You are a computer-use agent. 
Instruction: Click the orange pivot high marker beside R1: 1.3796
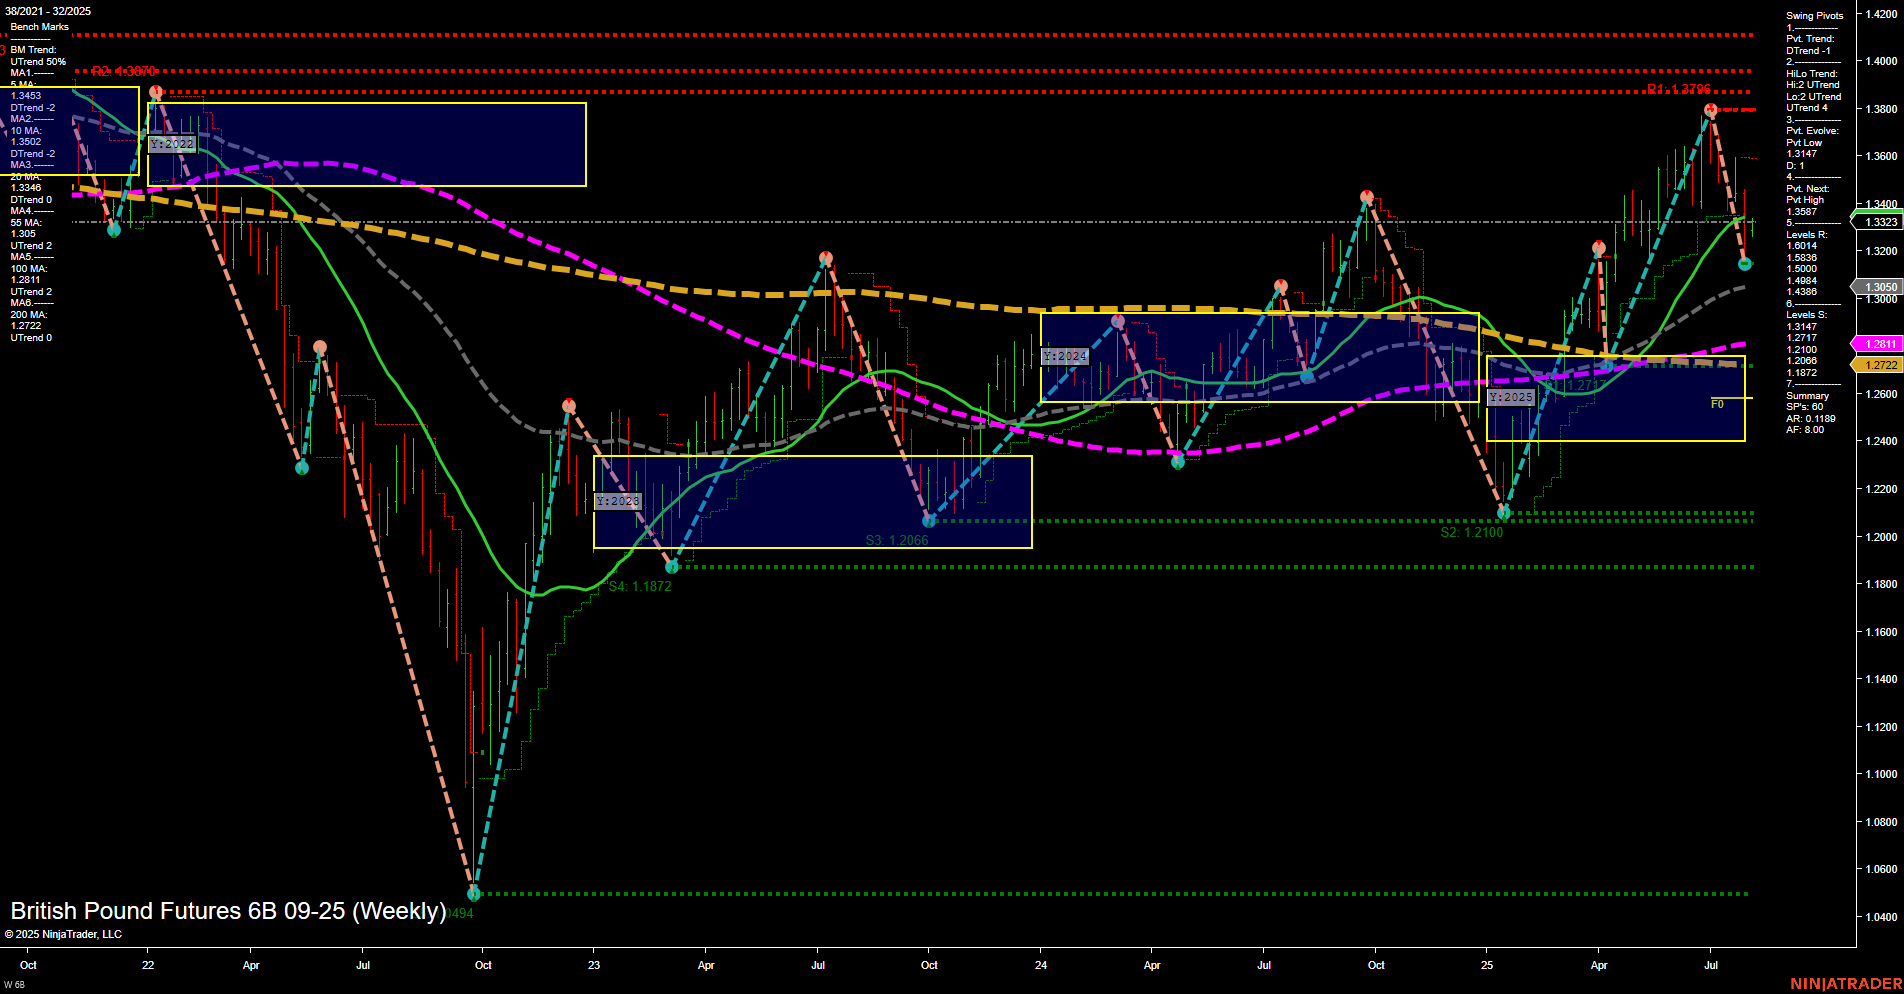click(x=1711, y=110)
